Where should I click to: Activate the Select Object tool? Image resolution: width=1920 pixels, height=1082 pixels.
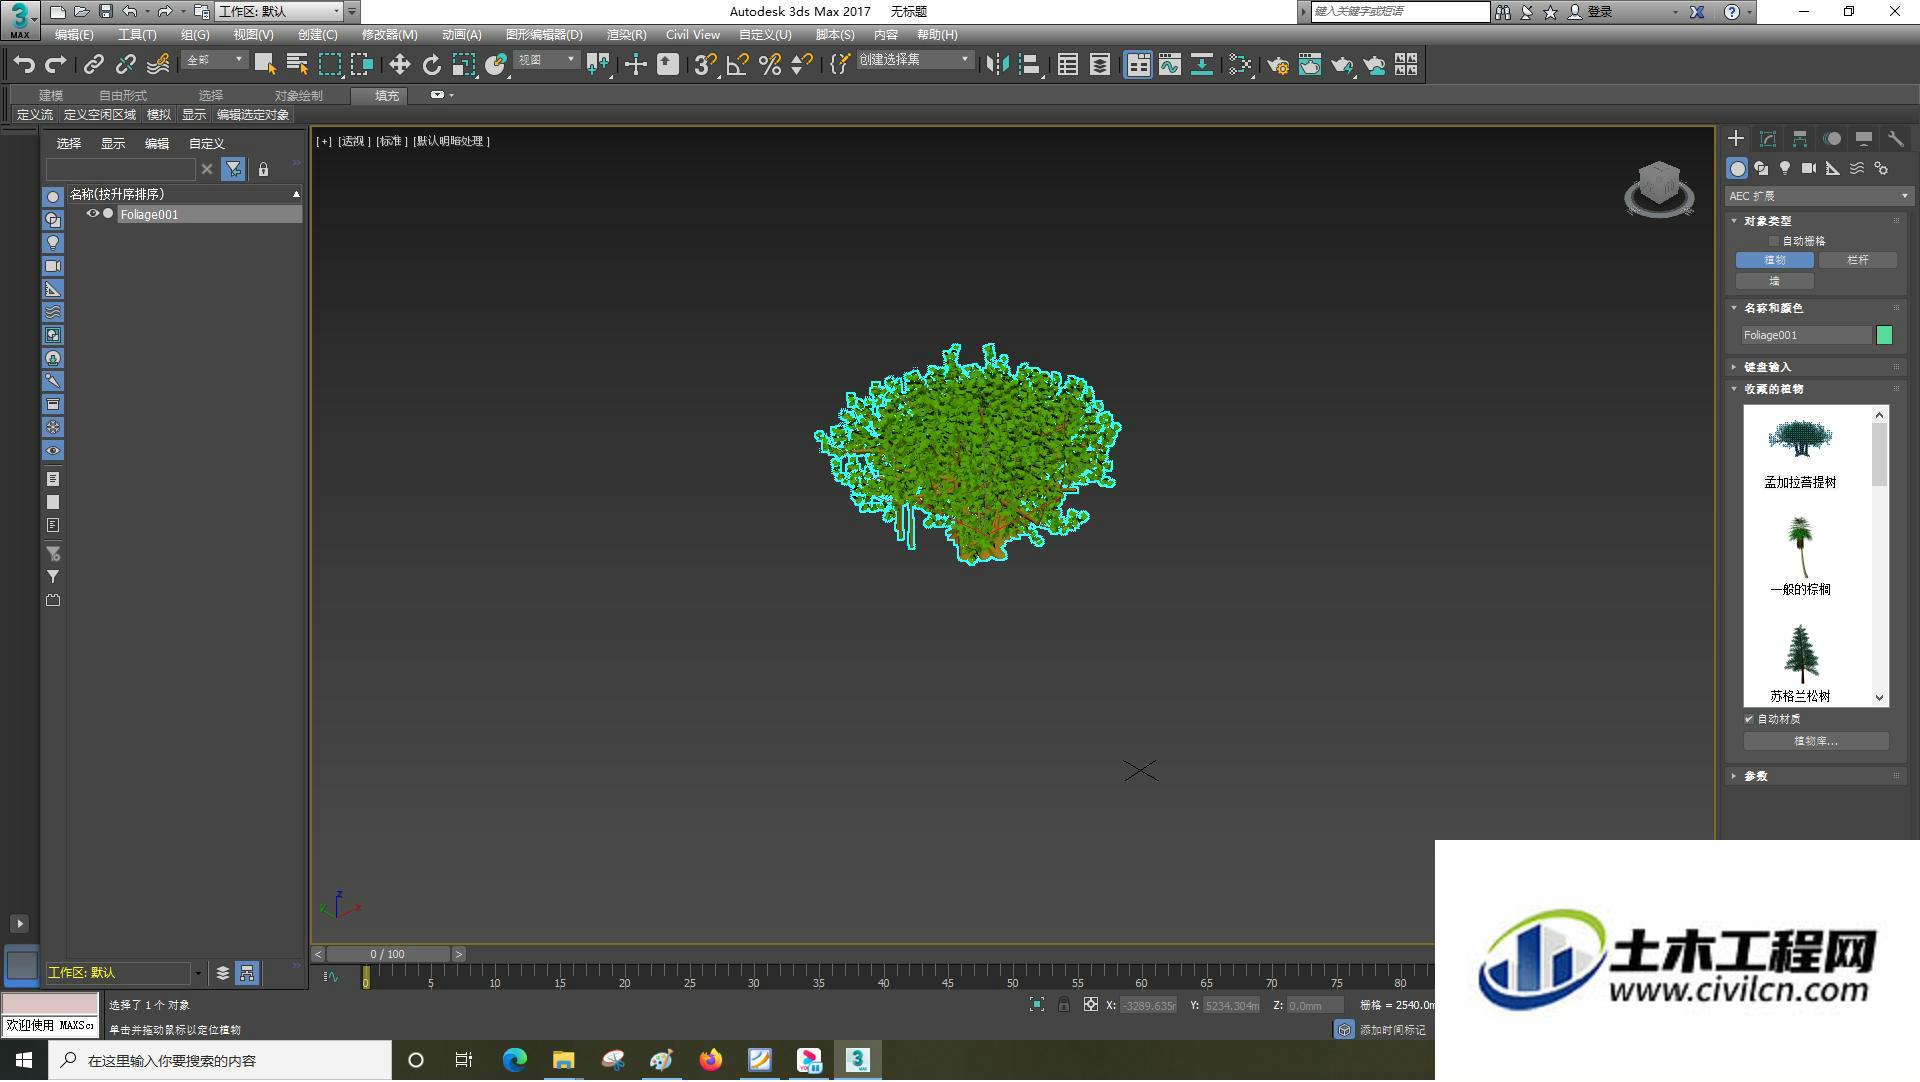pyautogui.click(x=265, y=65)
